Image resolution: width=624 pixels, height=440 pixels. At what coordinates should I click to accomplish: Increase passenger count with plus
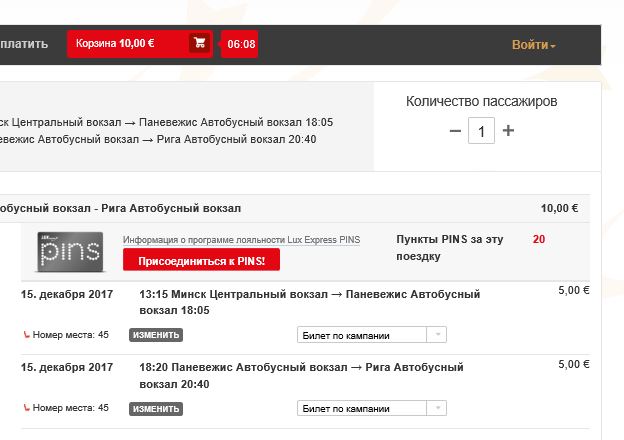[x=508, y=131]
